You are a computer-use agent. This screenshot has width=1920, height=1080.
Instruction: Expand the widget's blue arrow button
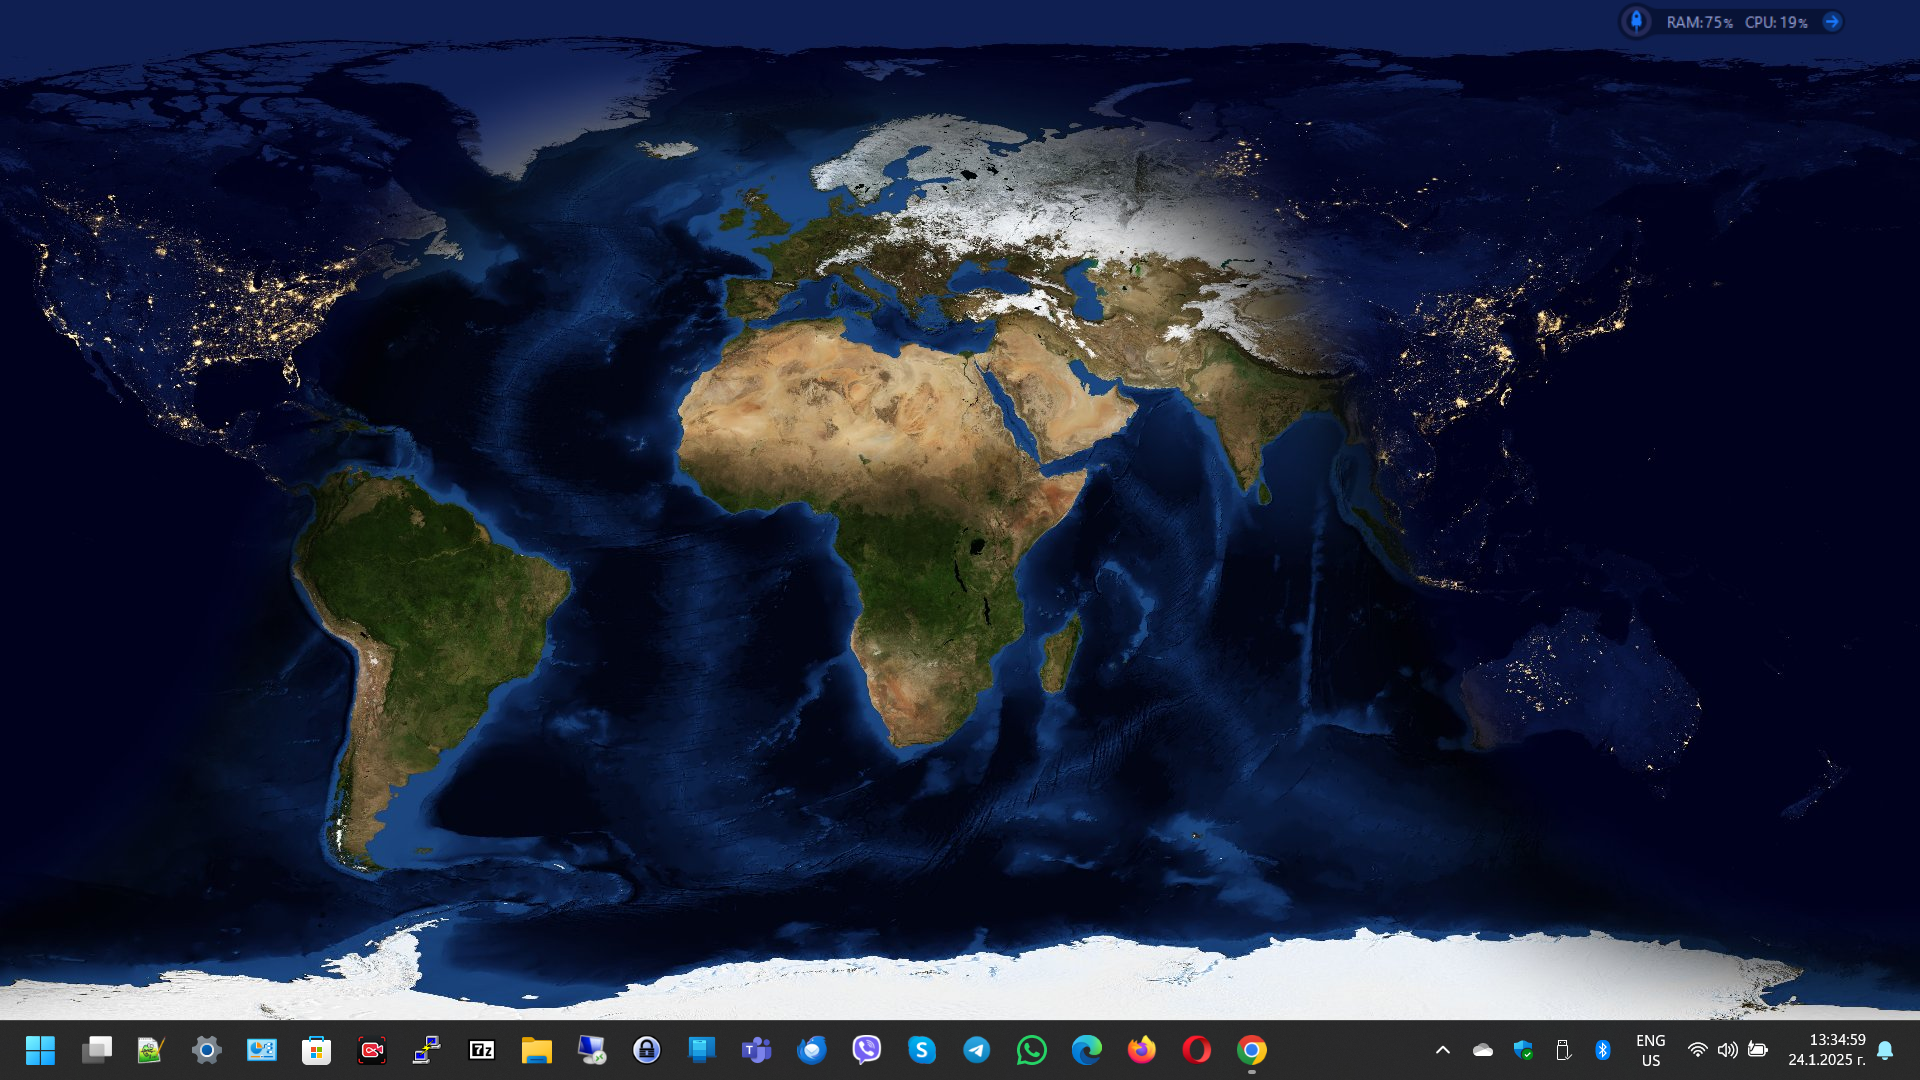tap(1832, 21)
